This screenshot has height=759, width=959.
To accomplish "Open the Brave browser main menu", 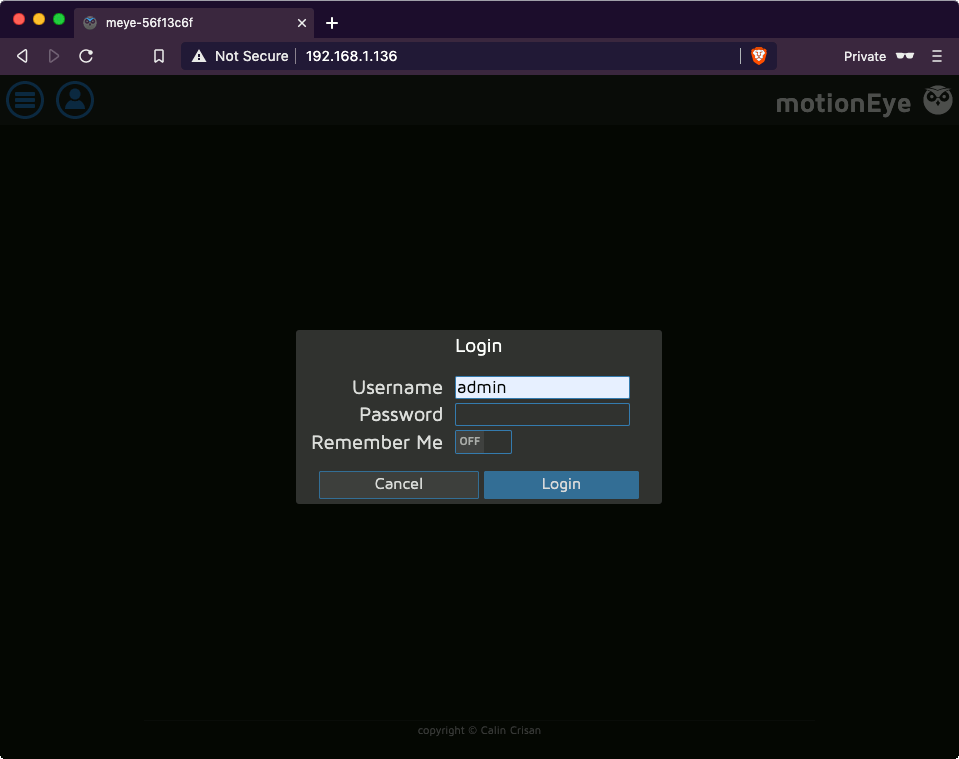I will pos(936,56).
